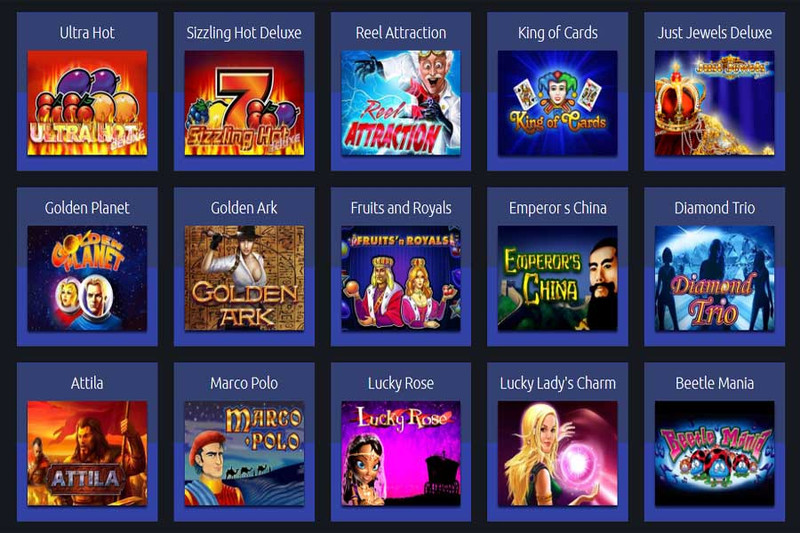Select Fruits and Royals game artwork
Viewport: 800px width, 533px height.
pyautogui.click(x=401, y=278)
